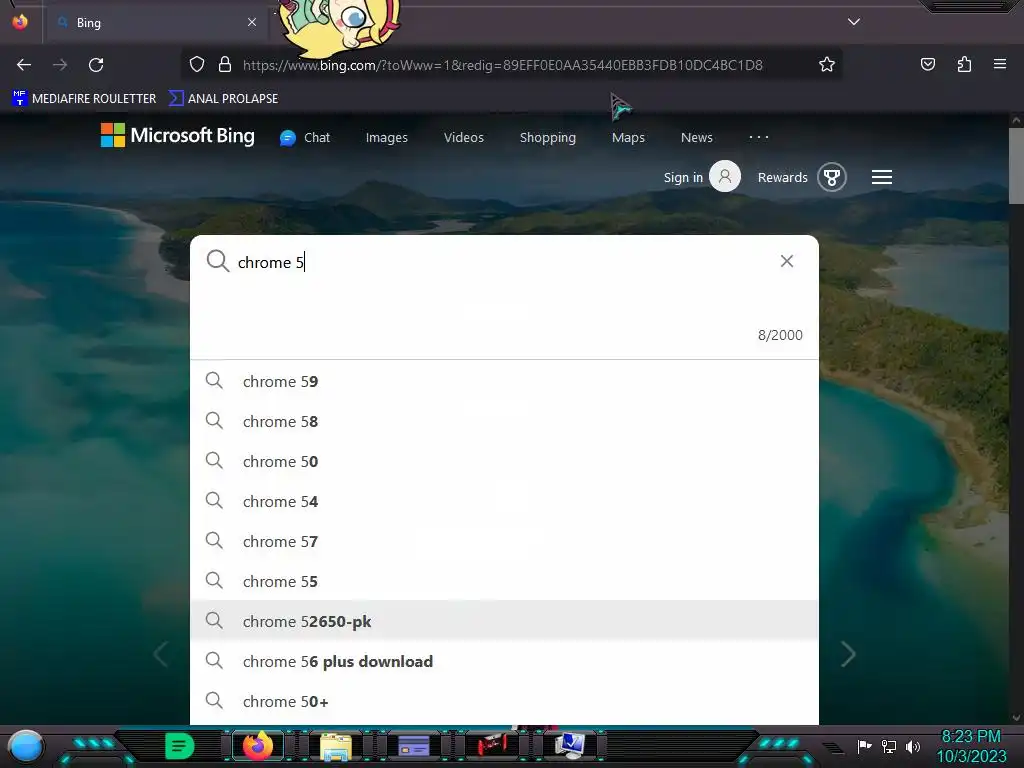Viewport: 1024px width, 768px height.
Task: Click Sign in
Action: point(683,178)
